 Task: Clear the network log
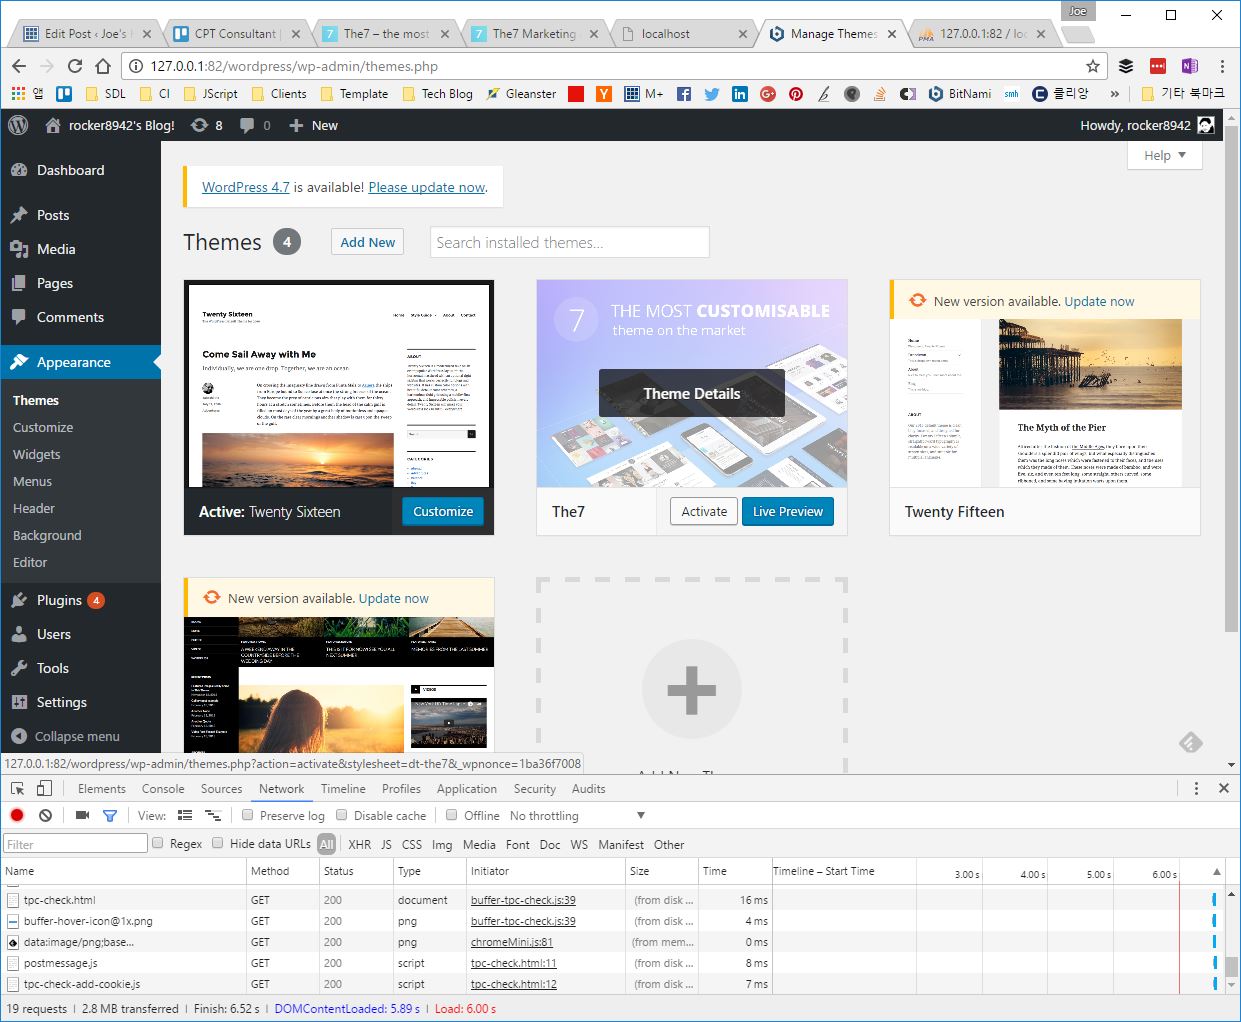pyautogui.click(x=45, y=815)
